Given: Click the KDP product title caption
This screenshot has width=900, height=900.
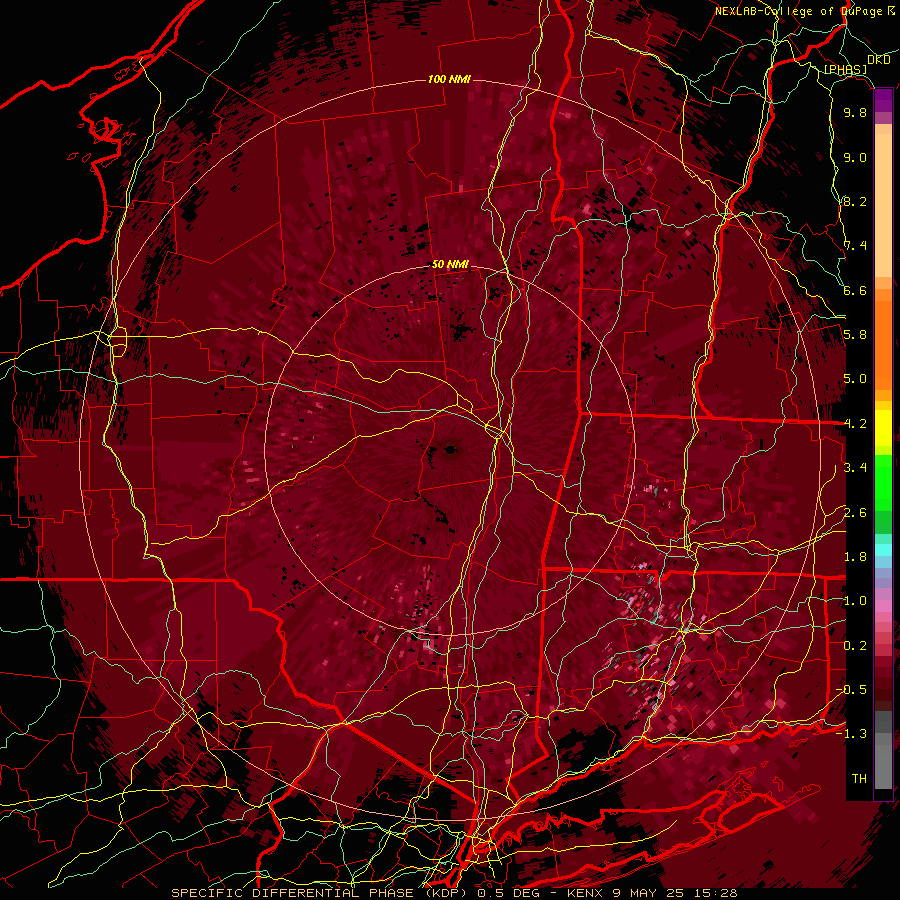Looking at the screenshot, I should pyautogui.click(x=454, y=893).
